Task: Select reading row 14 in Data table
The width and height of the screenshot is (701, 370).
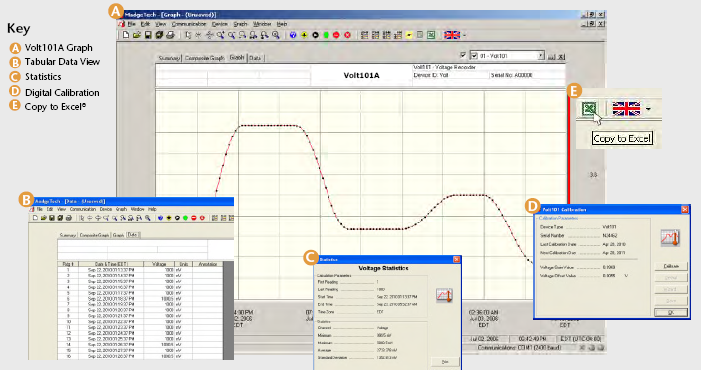Action: (140, 345)
